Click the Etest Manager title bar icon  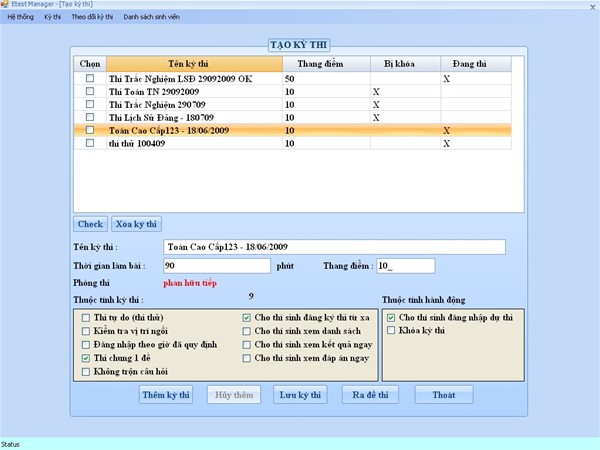[6, 6]
